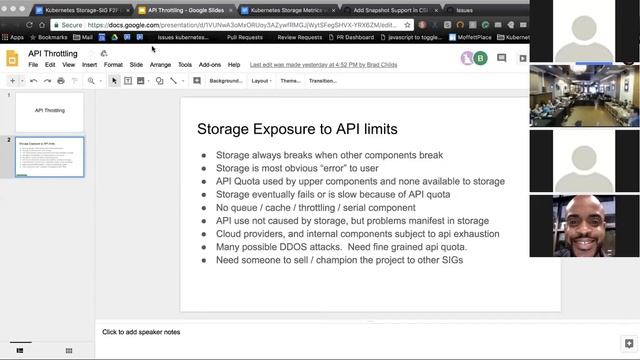The image size is (640, 360).
Task: Open the File menu
Action: pos(33,64)
